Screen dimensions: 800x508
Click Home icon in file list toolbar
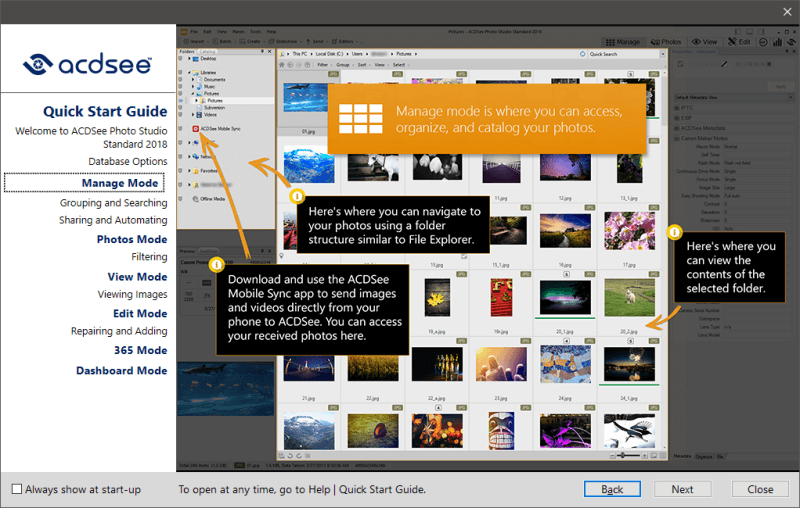[282, 65]
